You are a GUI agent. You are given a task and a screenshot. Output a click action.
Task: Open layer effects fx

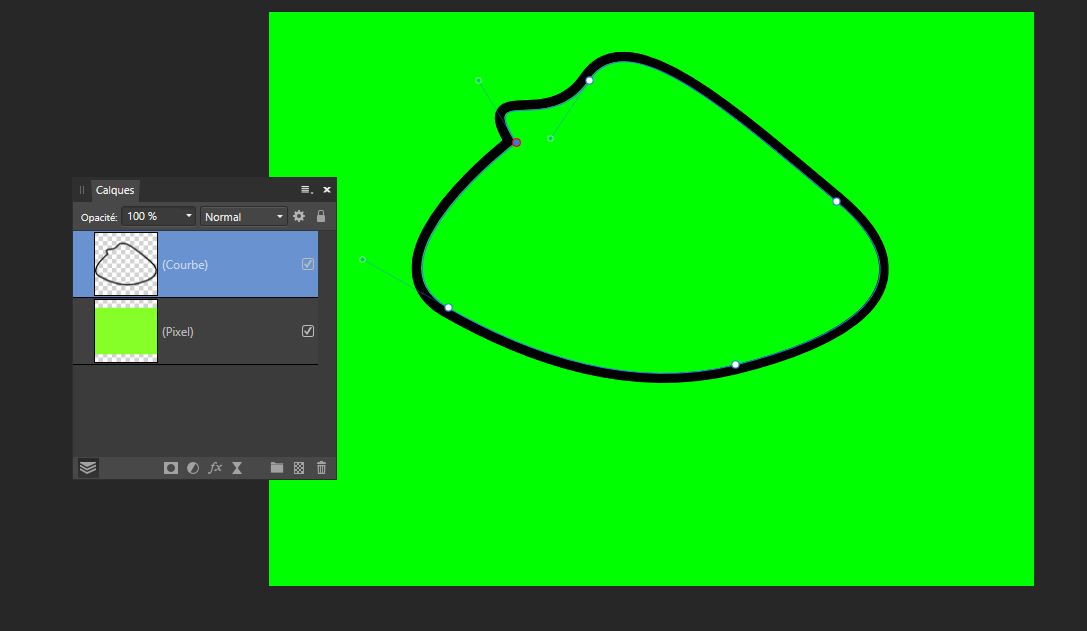[x=216, y=468]
